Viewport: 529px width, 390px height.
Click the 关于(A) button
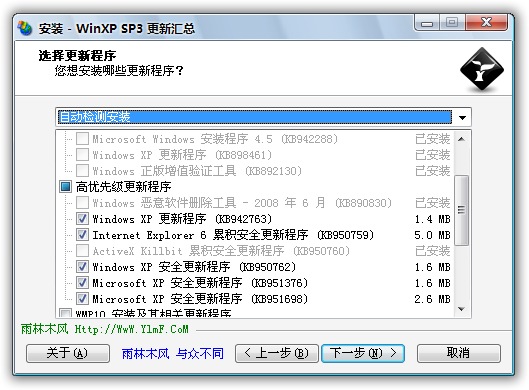(x=68, y=353)
